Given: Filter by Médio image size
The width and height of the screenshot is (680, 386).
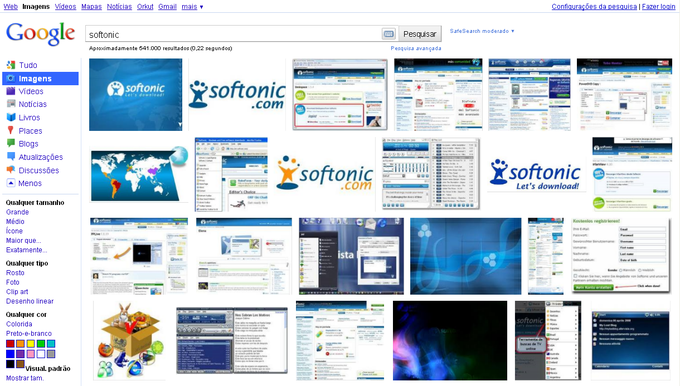Looking at the screenshot, I should tap(15, 222).
